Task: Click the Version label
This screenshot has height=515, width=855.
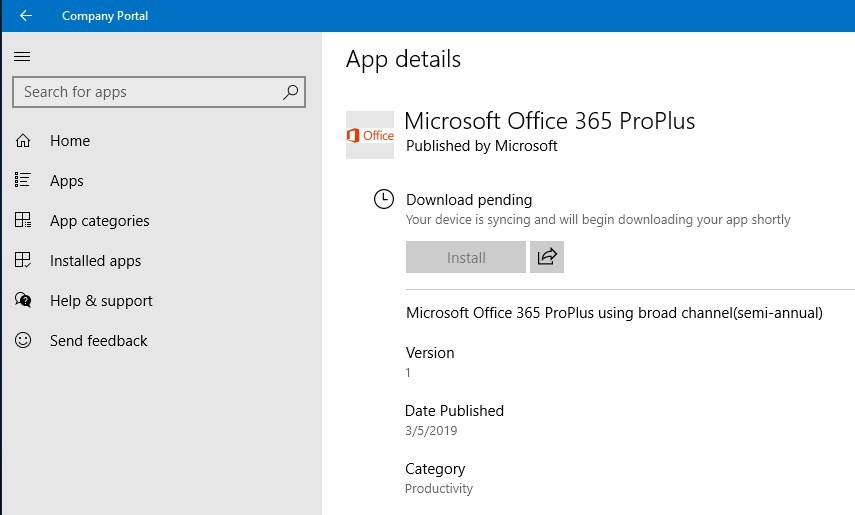Action: [x=430, y=353]
